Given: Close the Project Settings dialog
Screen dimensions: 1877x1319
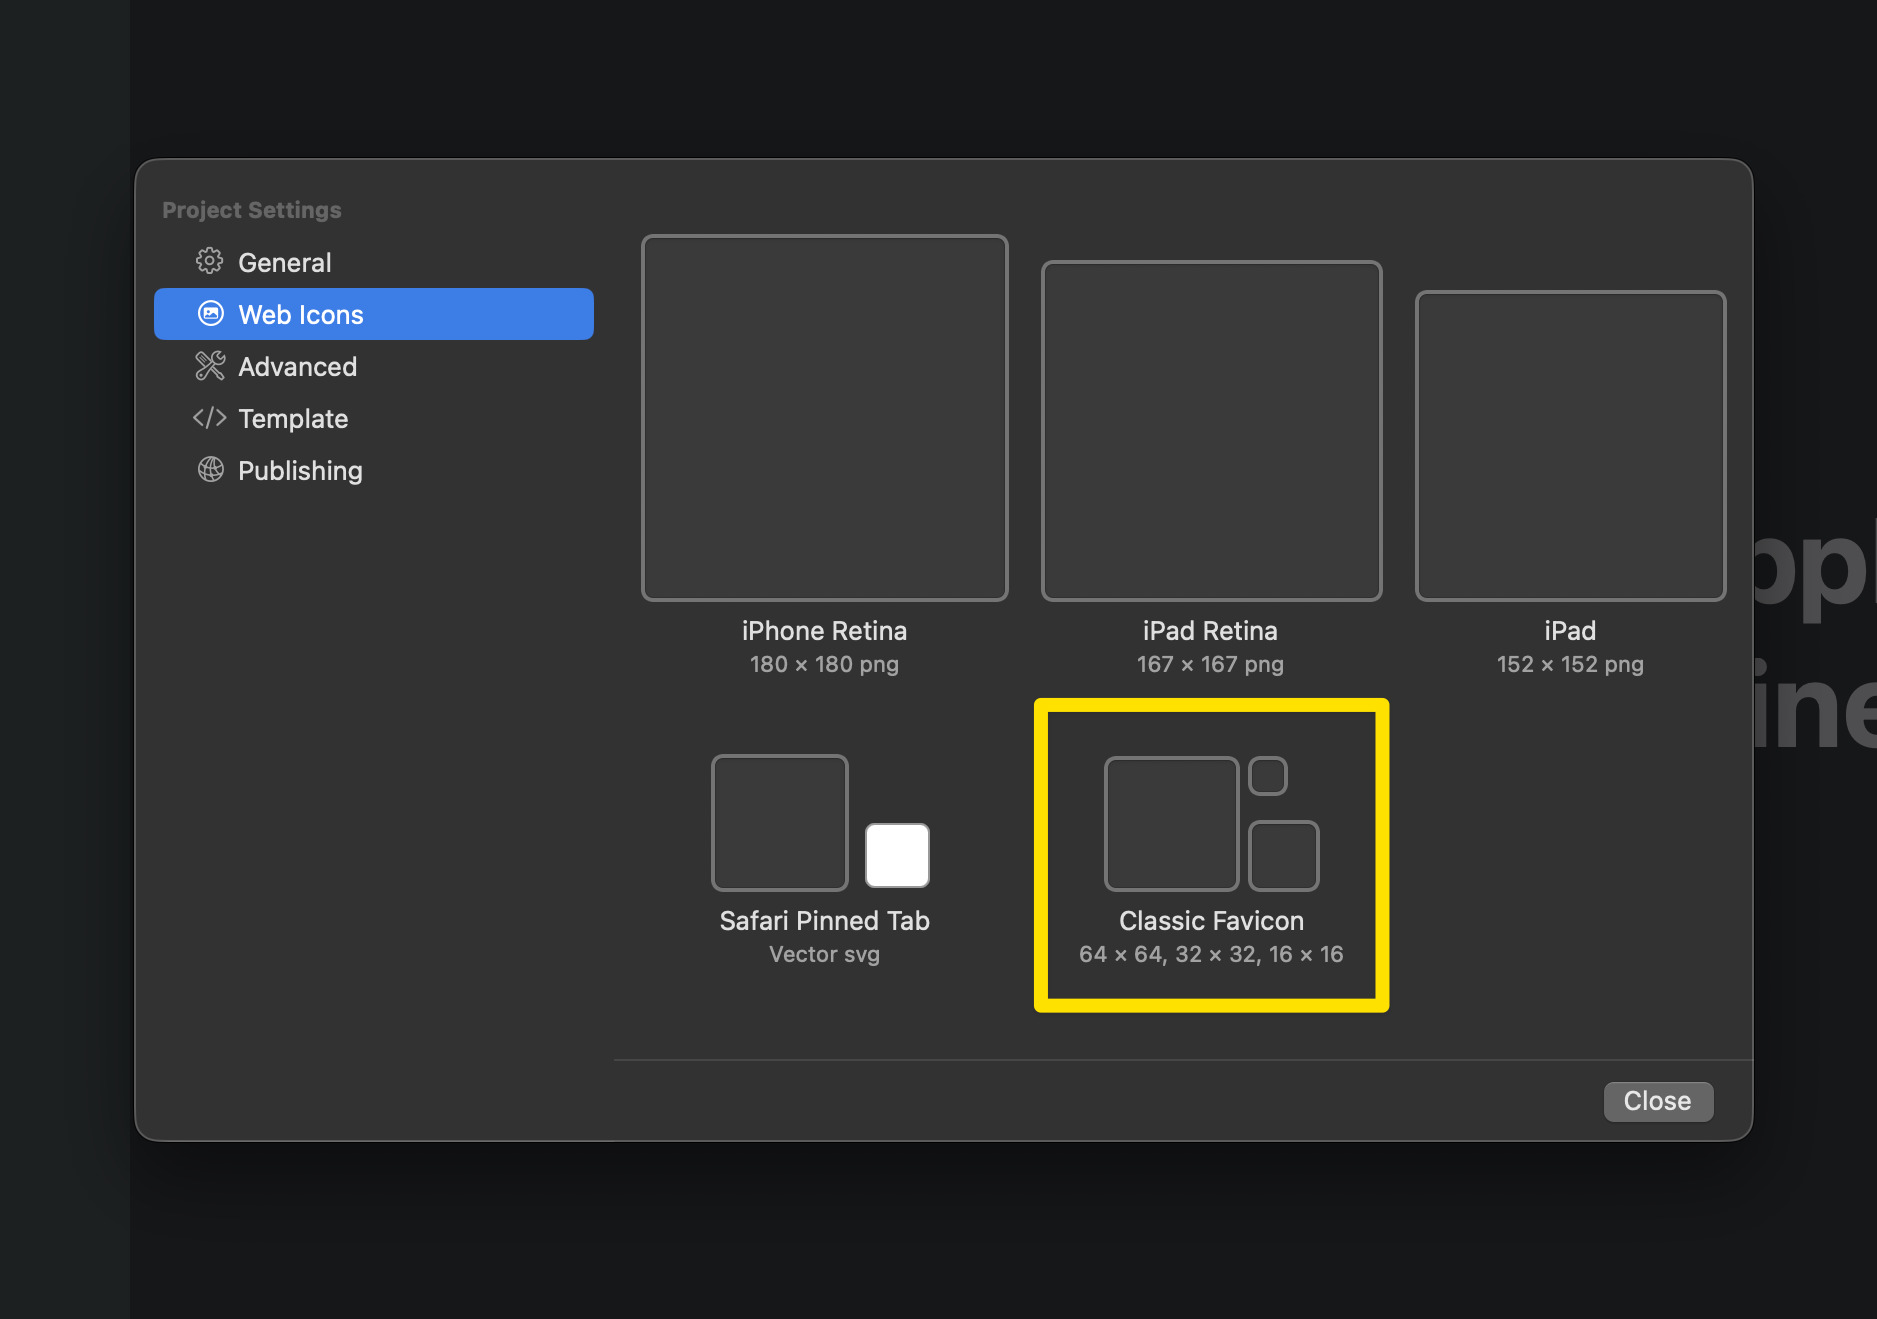Looking at the screenshot, I should pyautogui.click(x=1658, y=1101).
